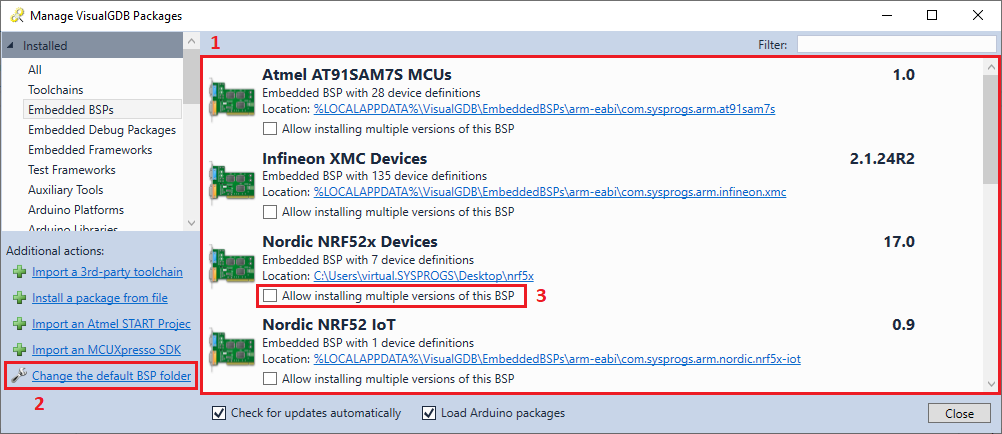
Task: Click down arrow of category list scrollbar
Action: point(190,222)
